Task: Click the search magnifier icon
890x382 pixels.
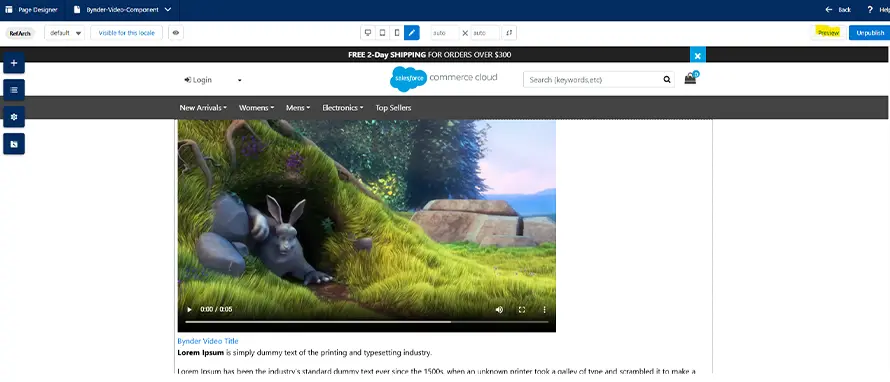Action: [667, 79]
